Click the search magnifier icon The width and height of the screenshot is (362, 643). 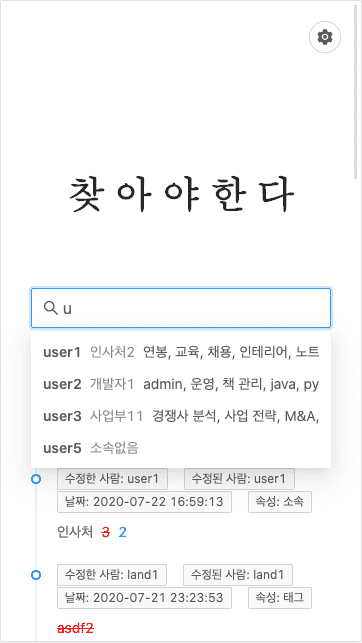(x=50, y=308)
